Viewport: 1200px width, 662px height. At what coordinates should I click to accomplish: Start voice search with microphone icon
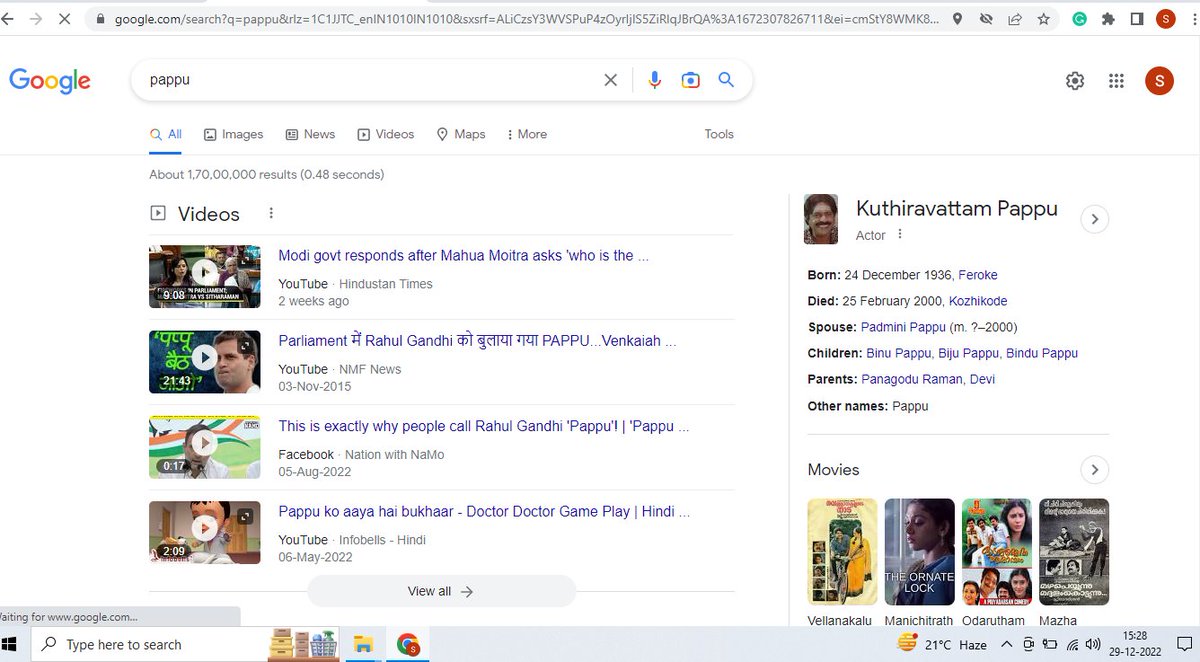[x=655, y=80]
